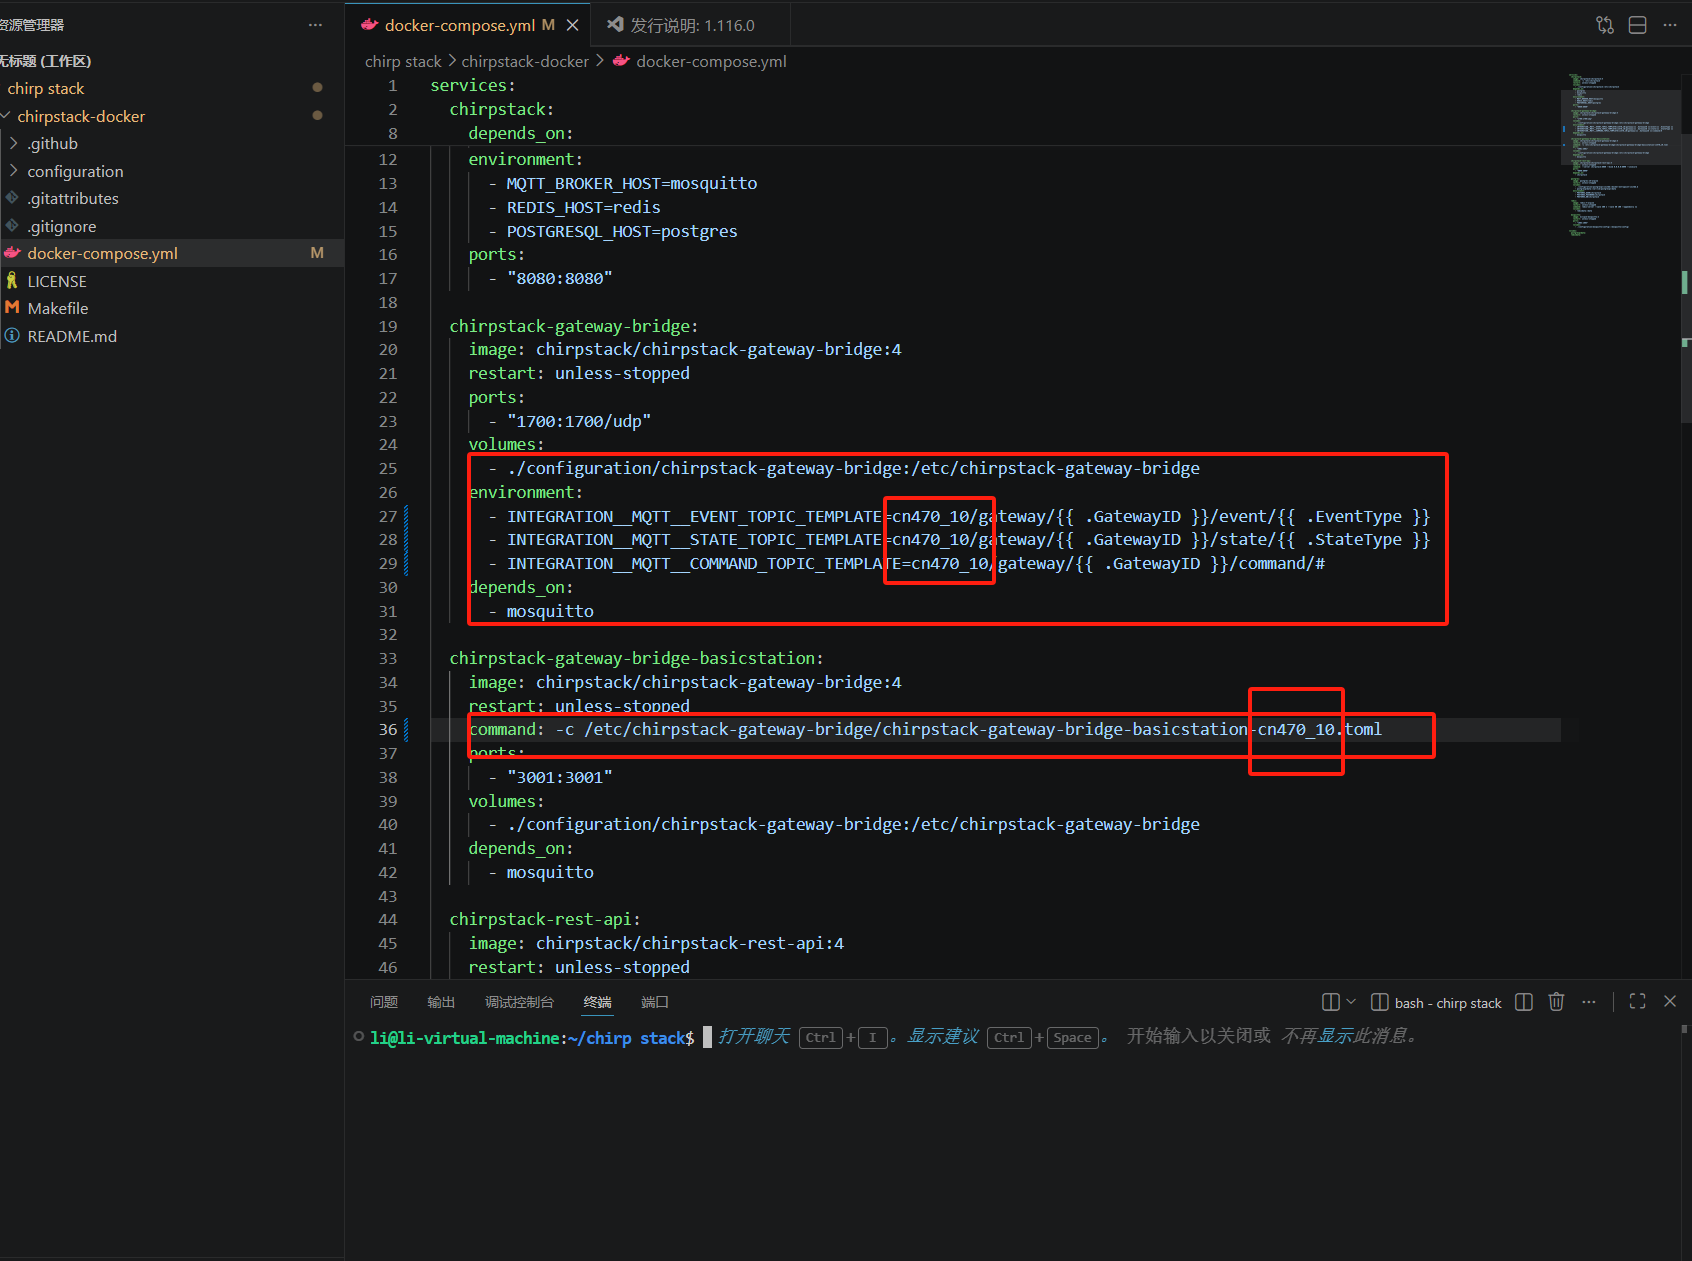This screenshot has height=1261, width=1692.
Task: Click the chirpstack-gateway-bridge-basicstation: key
Action: [x=636, y=659]
